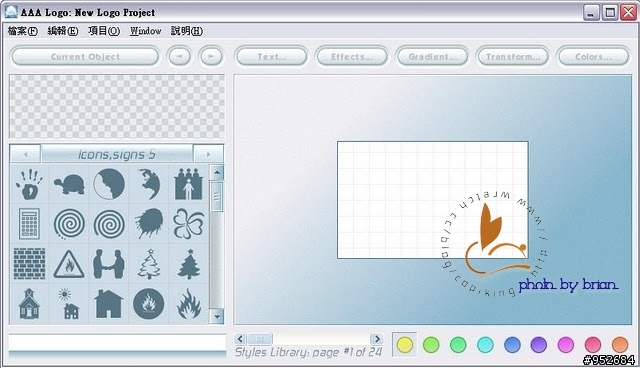This screenshot has height=368, width=640.
Task: Select the solid house icon
Action: pos(109,304)
